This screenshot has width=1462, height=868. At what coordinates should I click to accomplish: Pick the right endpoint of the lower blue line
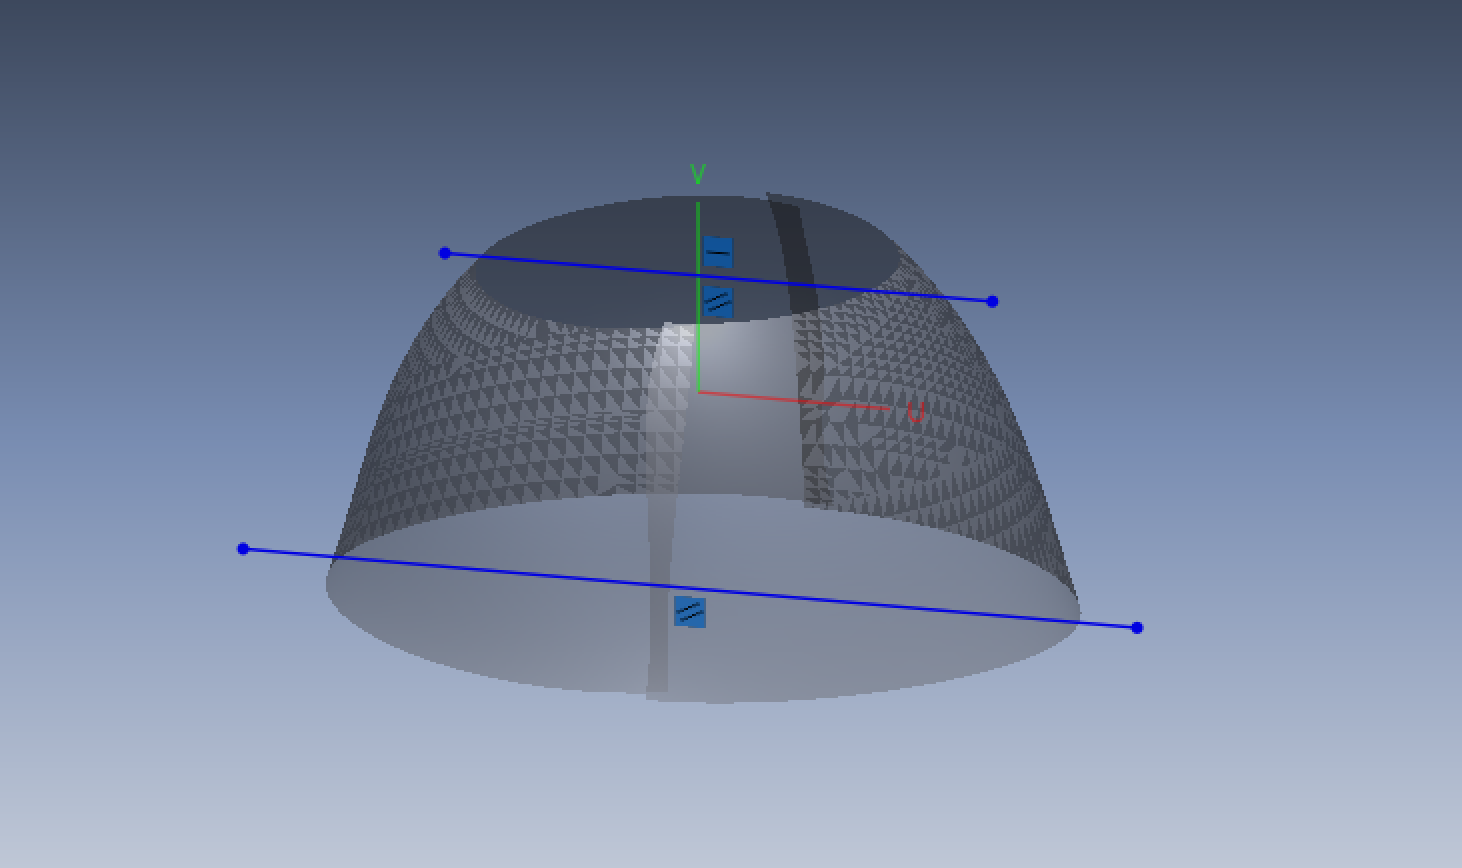1137,628
